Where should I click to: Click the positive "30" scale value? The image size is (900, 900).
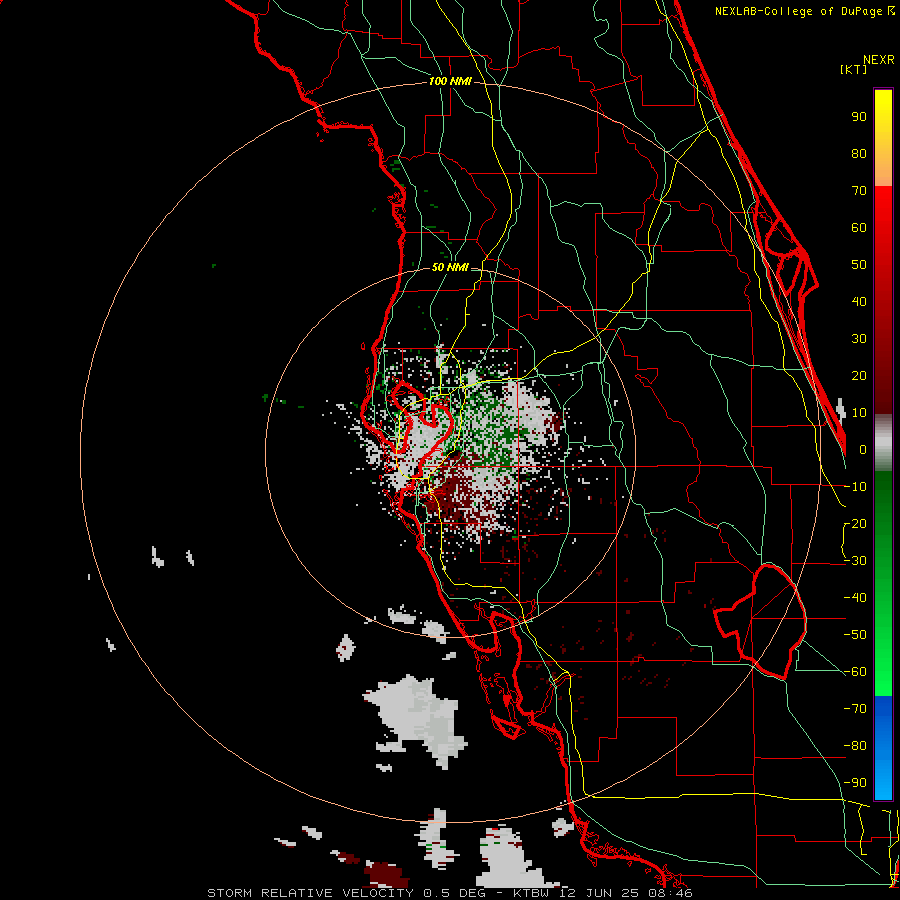[859, 339]
